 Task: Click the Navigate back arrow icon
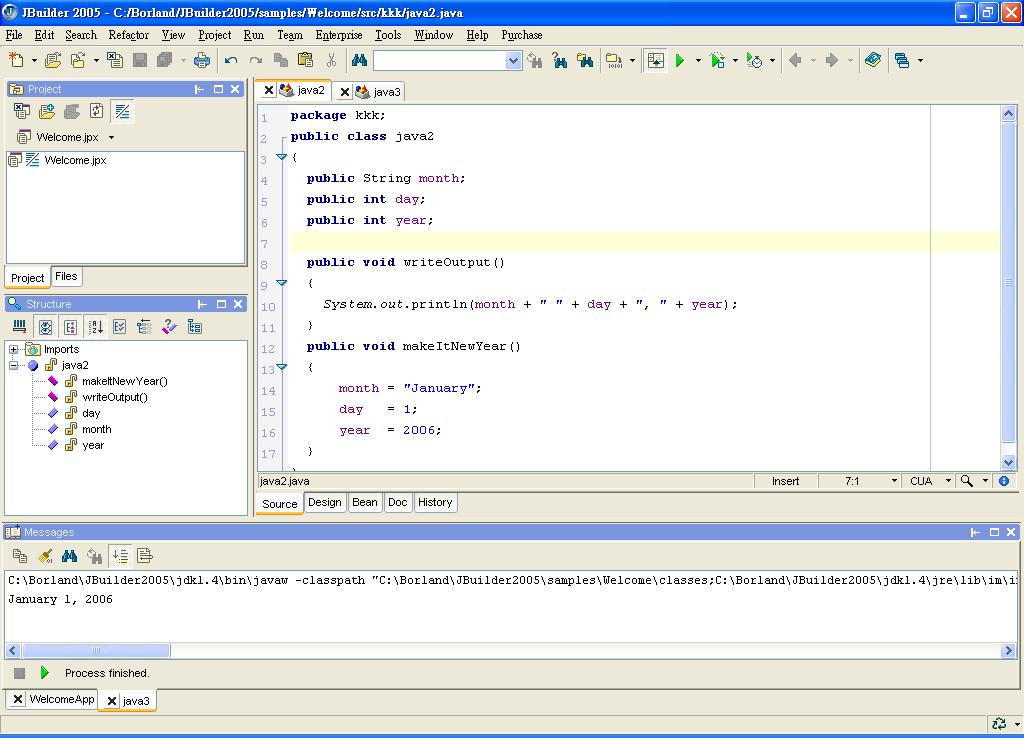click(x=795, y=61)
